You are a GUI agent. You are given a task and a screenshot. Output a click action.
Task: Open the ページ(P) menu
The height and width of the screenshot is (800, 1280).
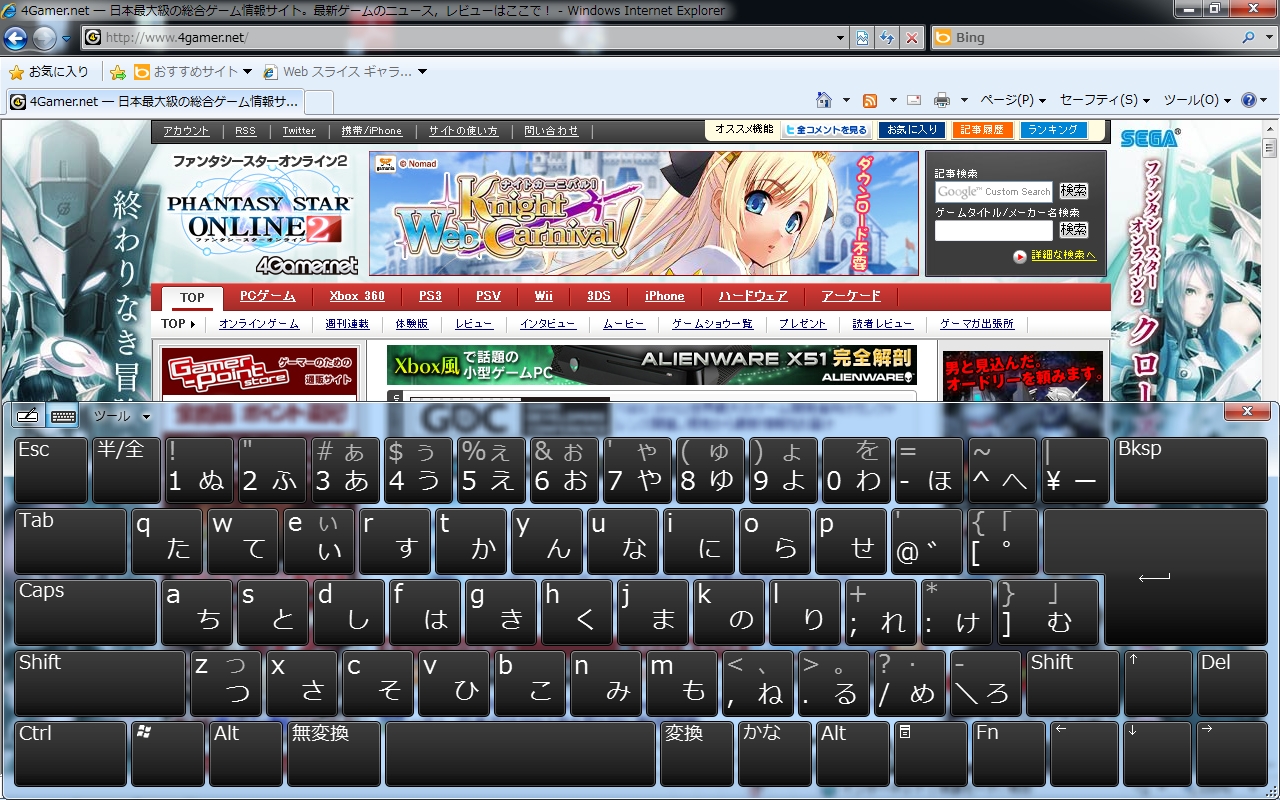[1013, 100]
